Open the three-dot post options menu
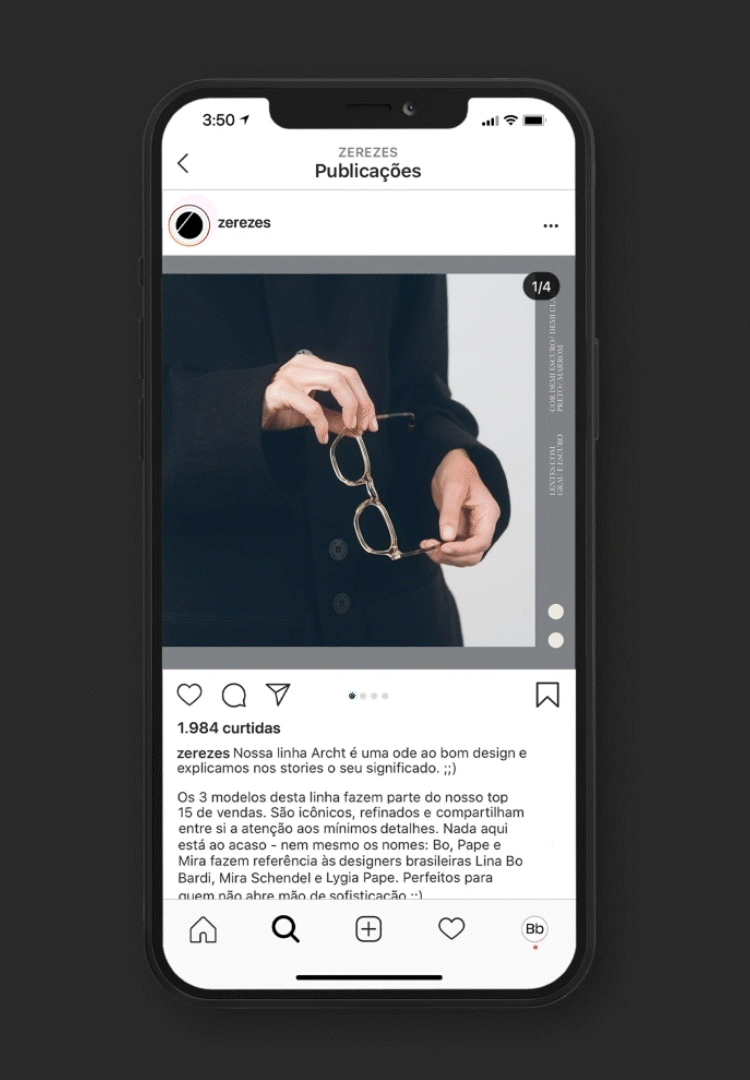 coord(551,226)
